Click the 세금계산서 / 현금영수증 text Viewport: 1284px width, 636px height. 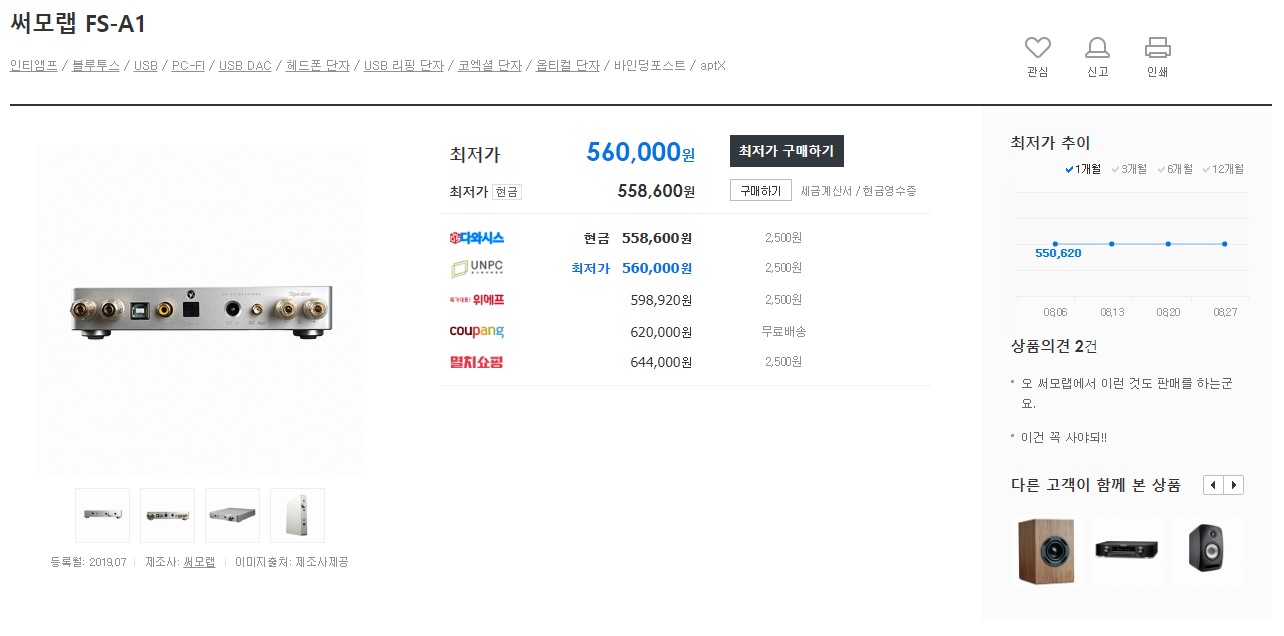[x=859, y=191]
